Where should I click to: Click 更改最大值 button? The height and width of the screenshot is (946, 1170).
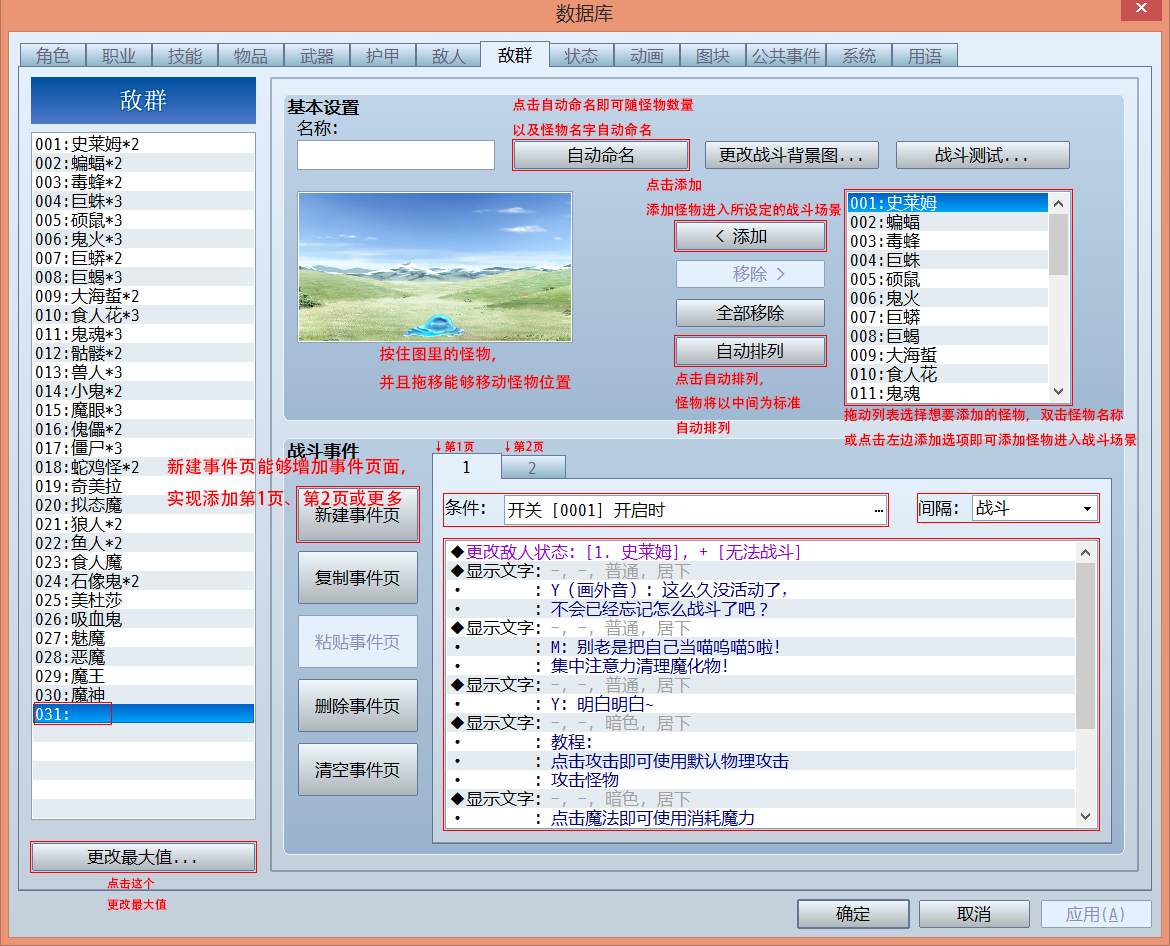(x=143, y=857)
